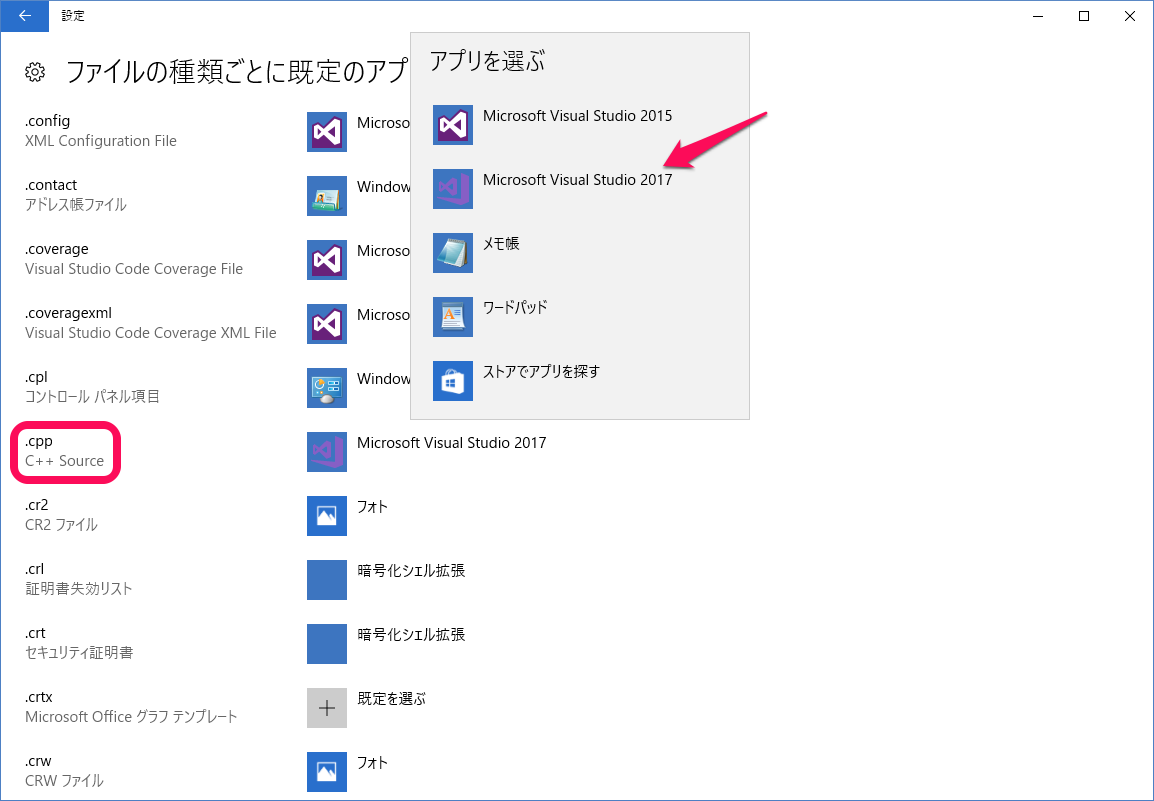This screenshot has width=1154, height=801.
Task: Click the .cpp C++ Source file type label
Action: pyautogui.click(x=65, y=451)
